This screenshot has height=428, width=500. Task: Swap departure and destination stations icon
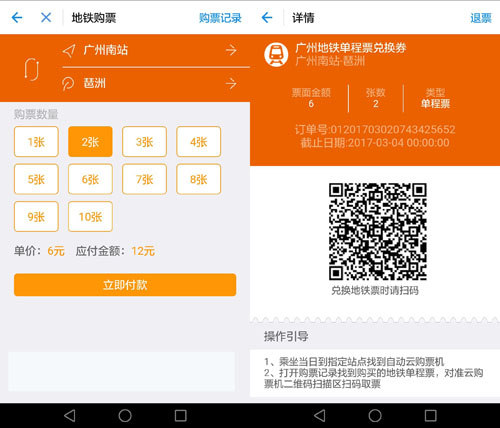(x=32, y=69)
